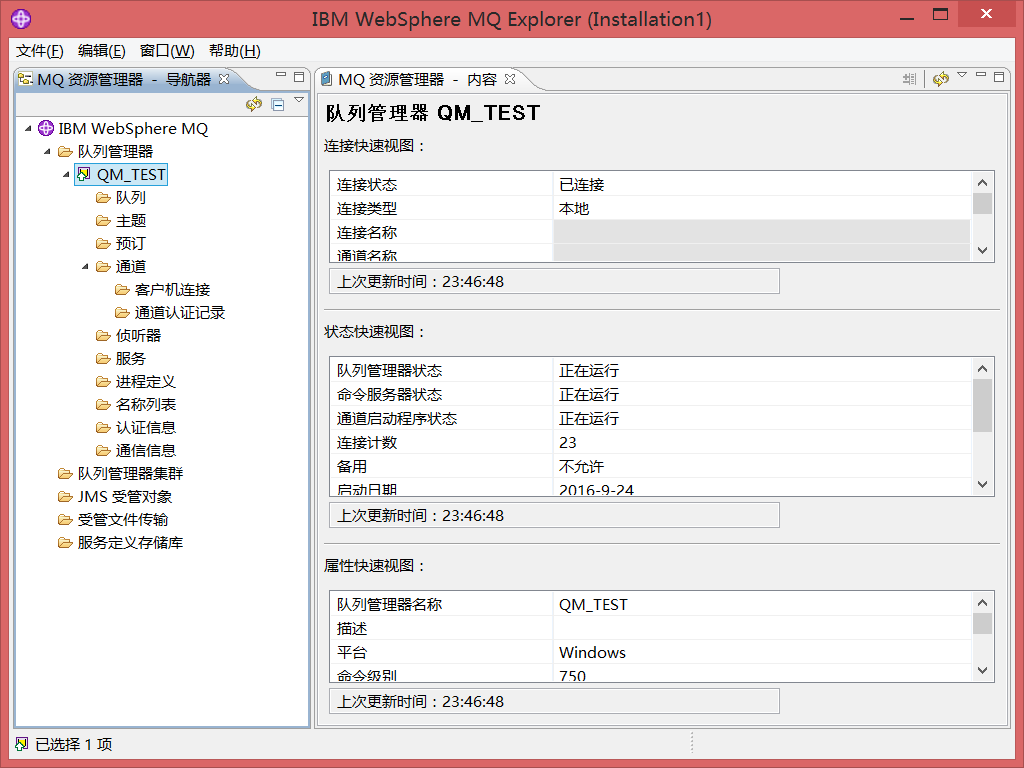Click the 平台 value Windows
This screenshot has width=1024, height=768.
tap(592, 652)
